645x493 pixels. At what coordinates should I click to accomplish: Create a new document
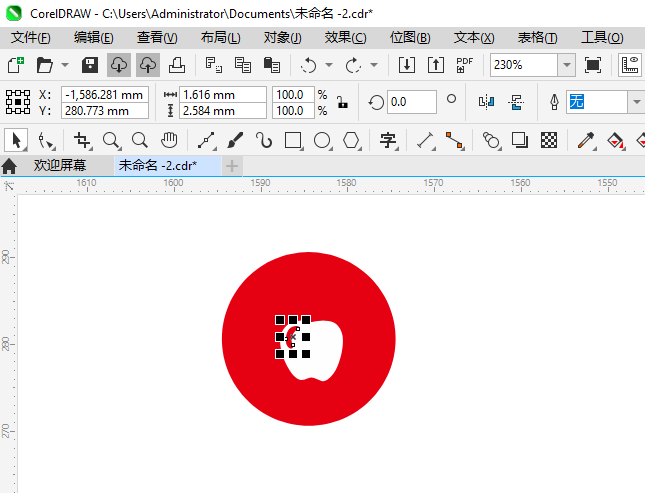[16, 65]
